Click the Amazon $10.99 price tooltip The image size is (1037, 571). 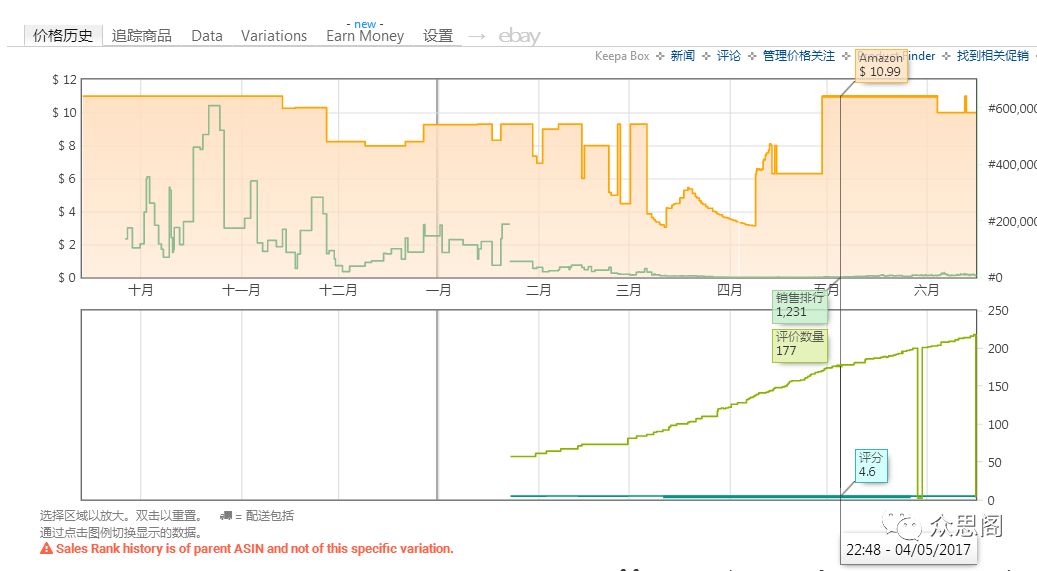881,66
